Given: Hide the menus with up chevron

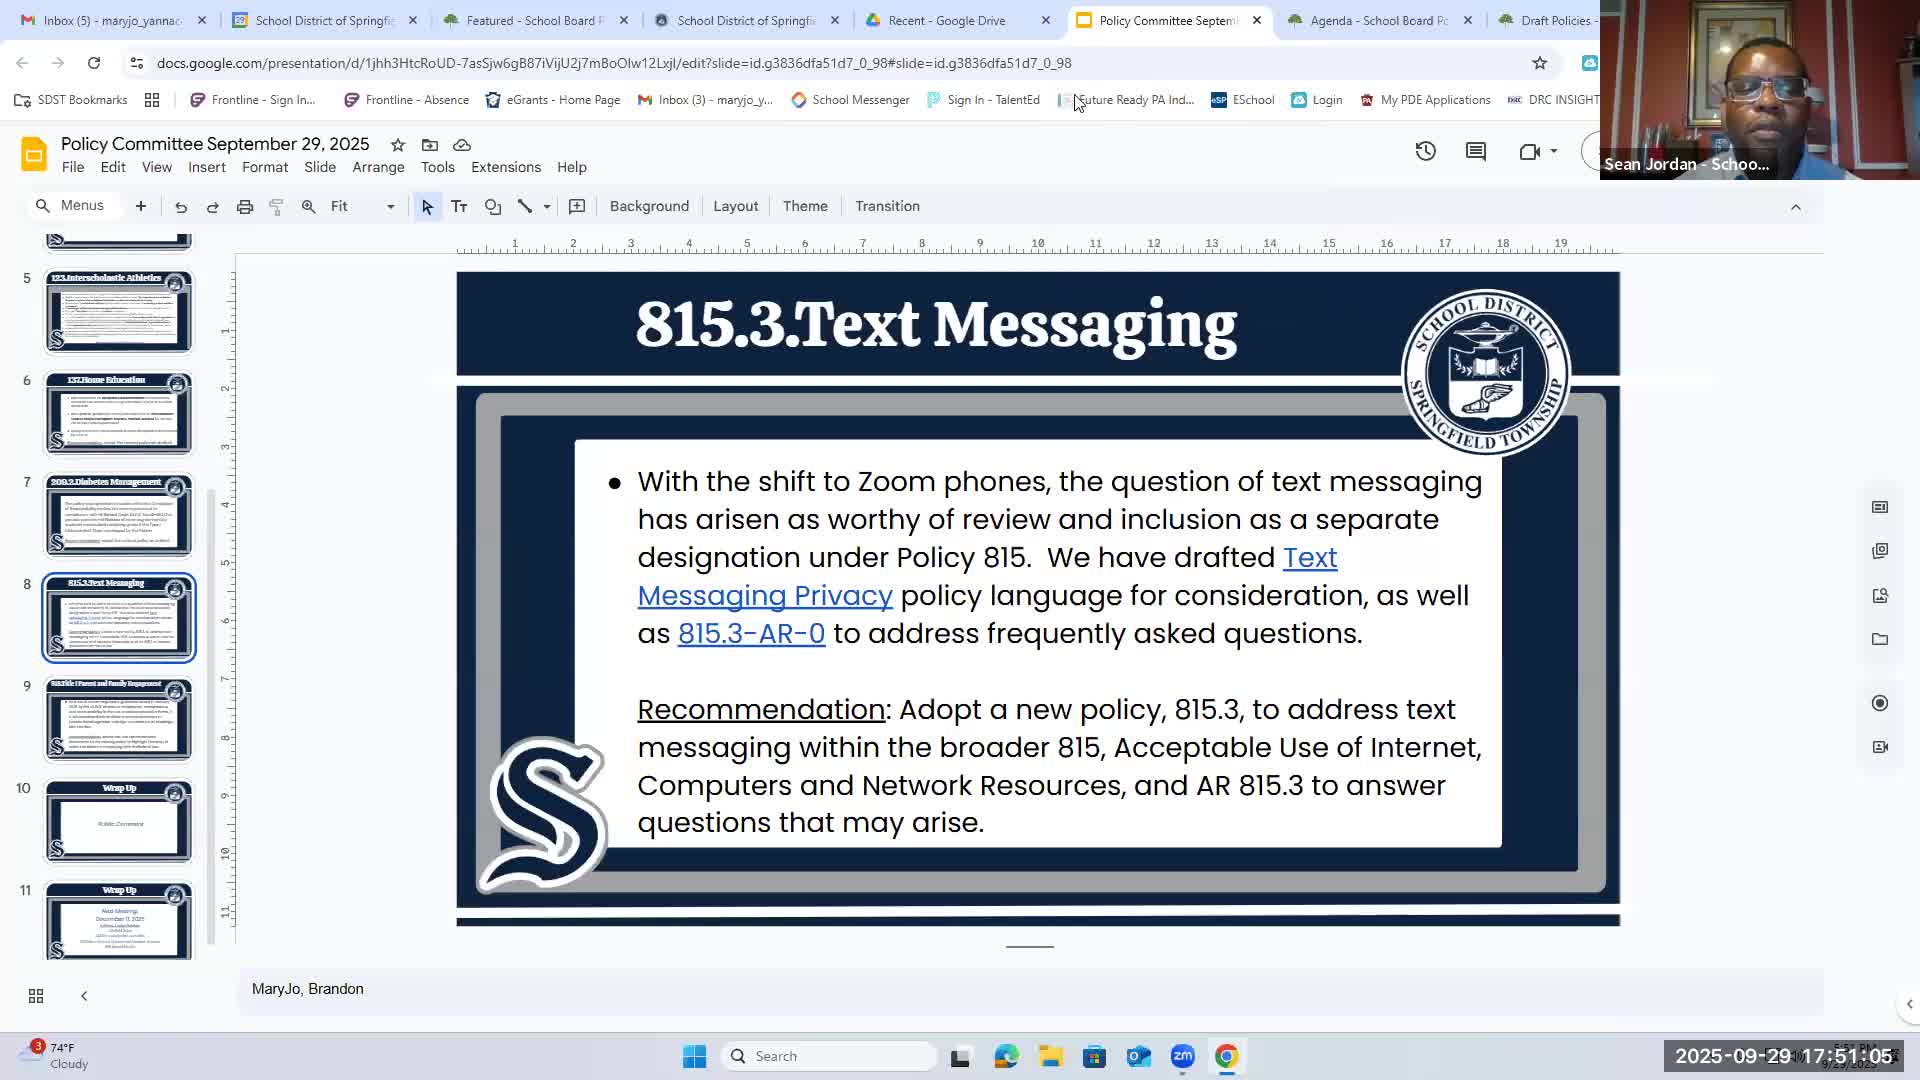Looking at the screenshot, I should 1795,207.
